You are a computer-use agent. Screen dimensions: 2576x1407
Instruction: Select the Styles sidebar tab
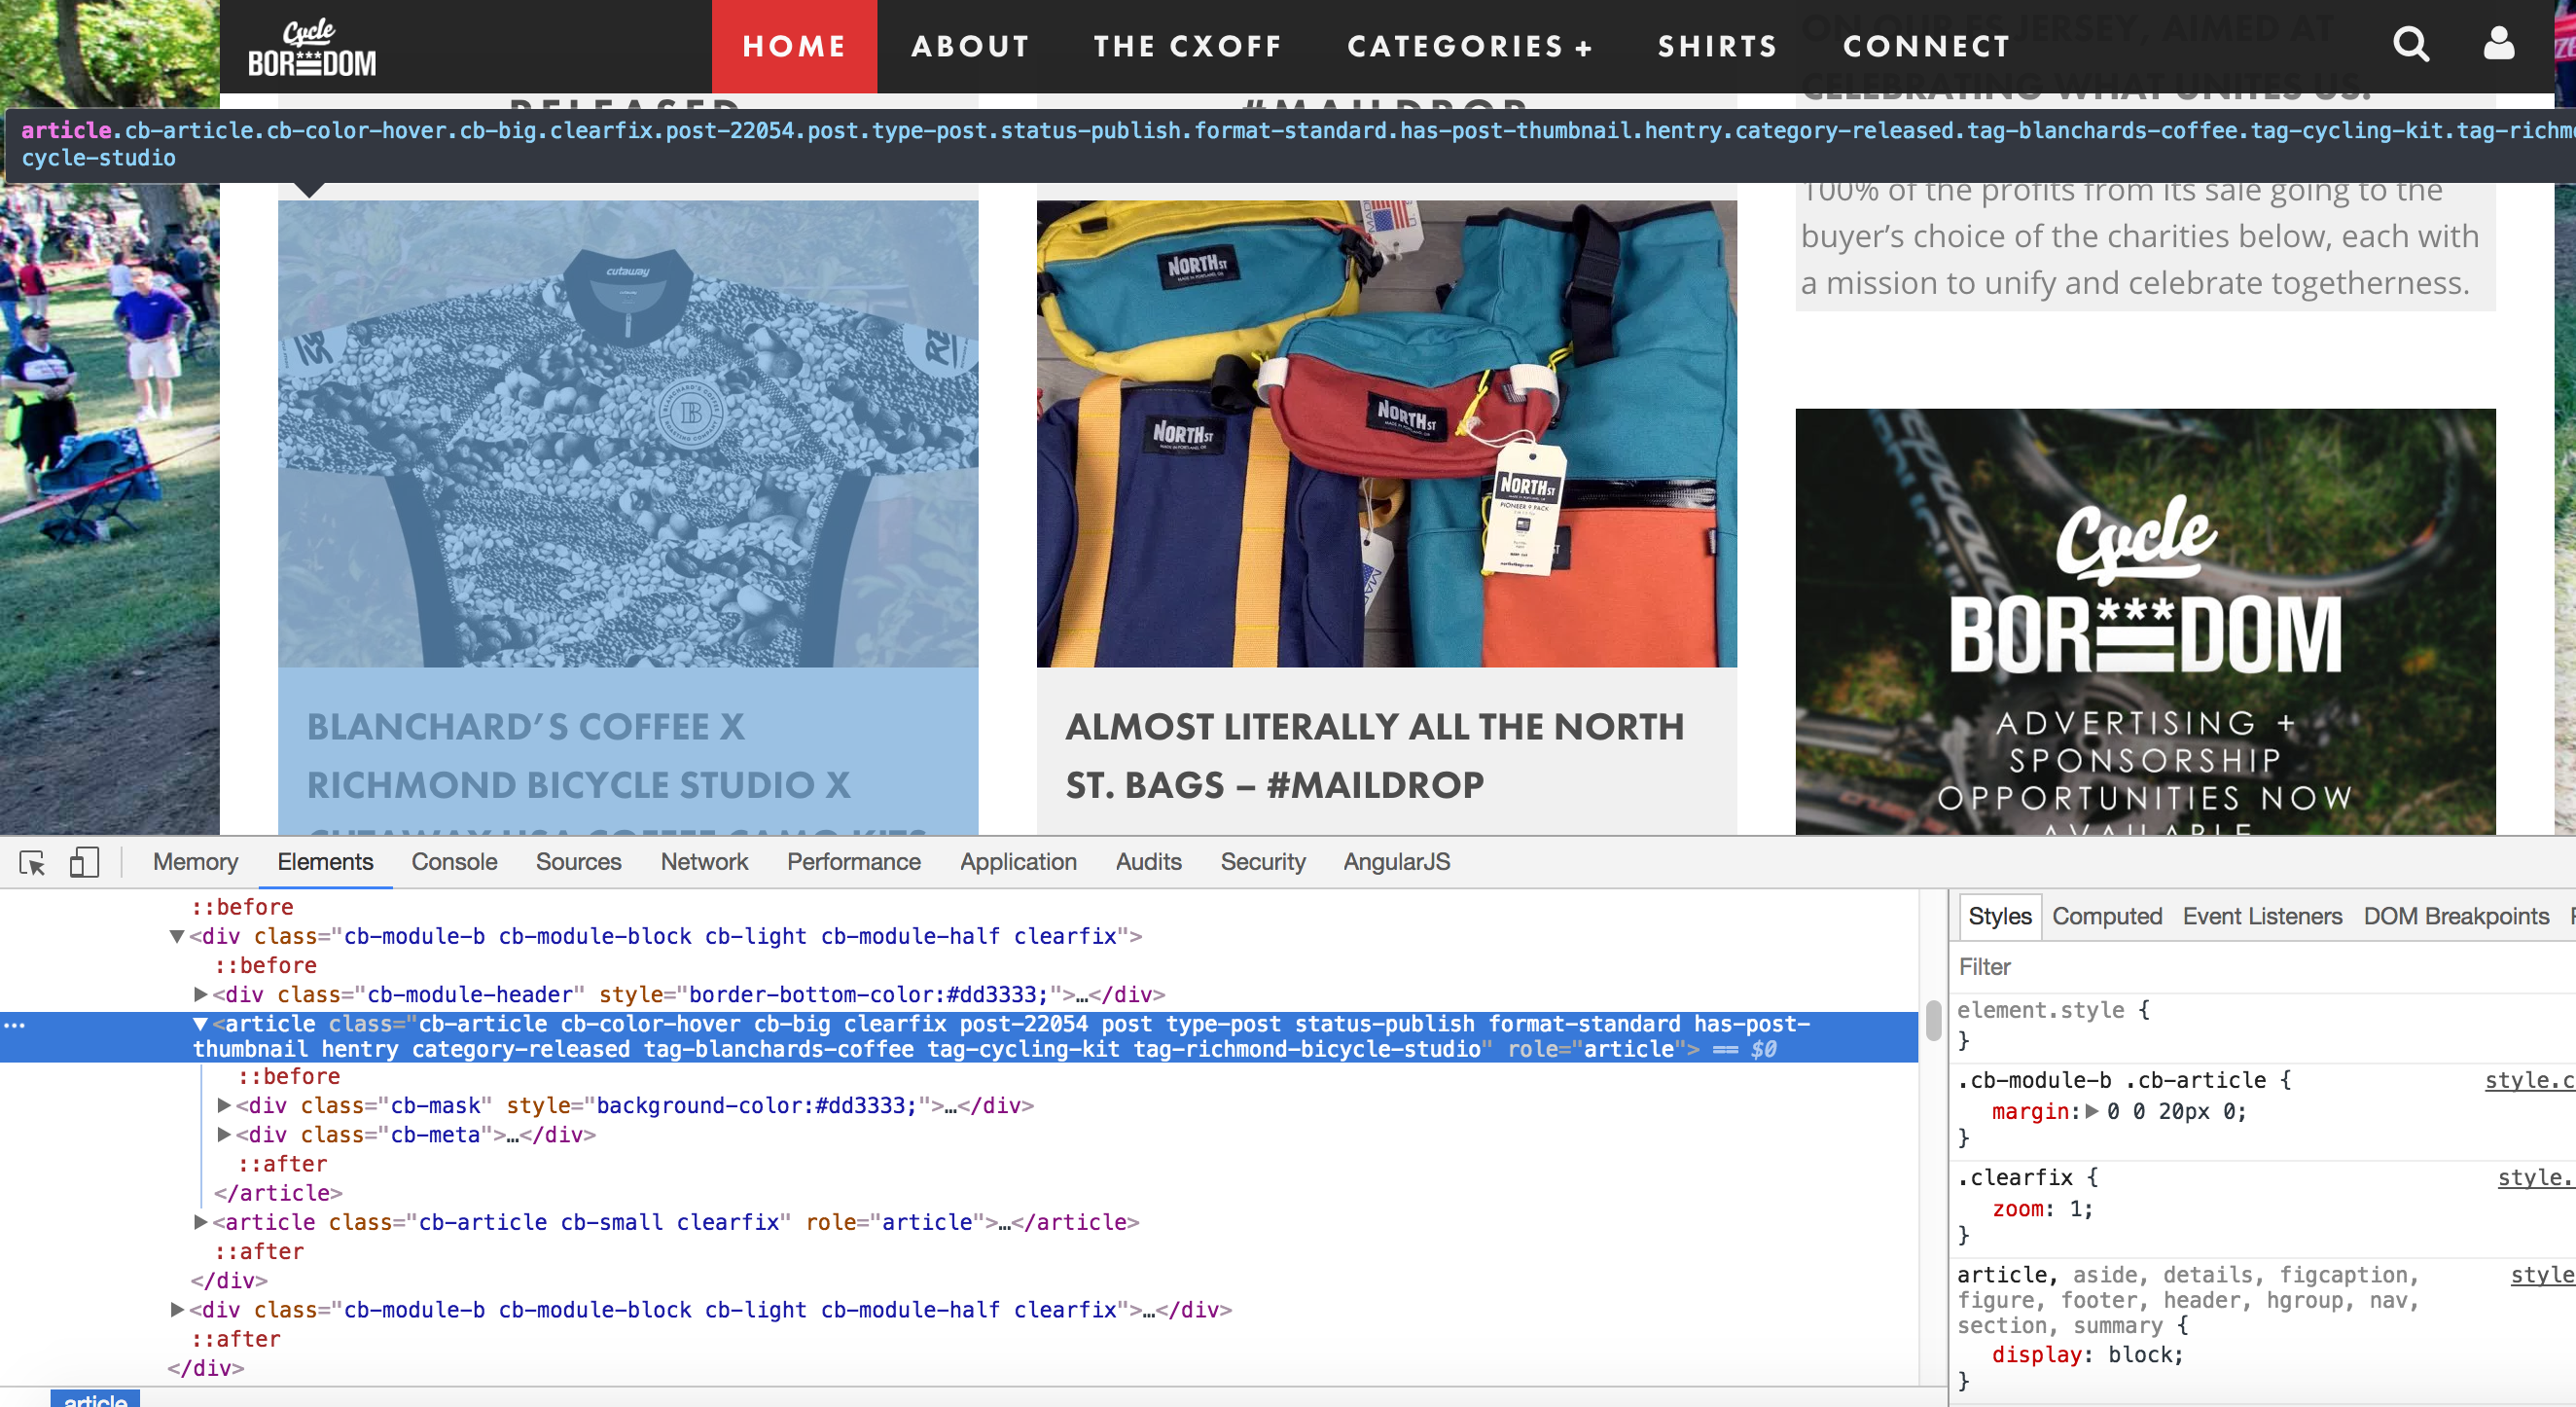coord(1999,916)
